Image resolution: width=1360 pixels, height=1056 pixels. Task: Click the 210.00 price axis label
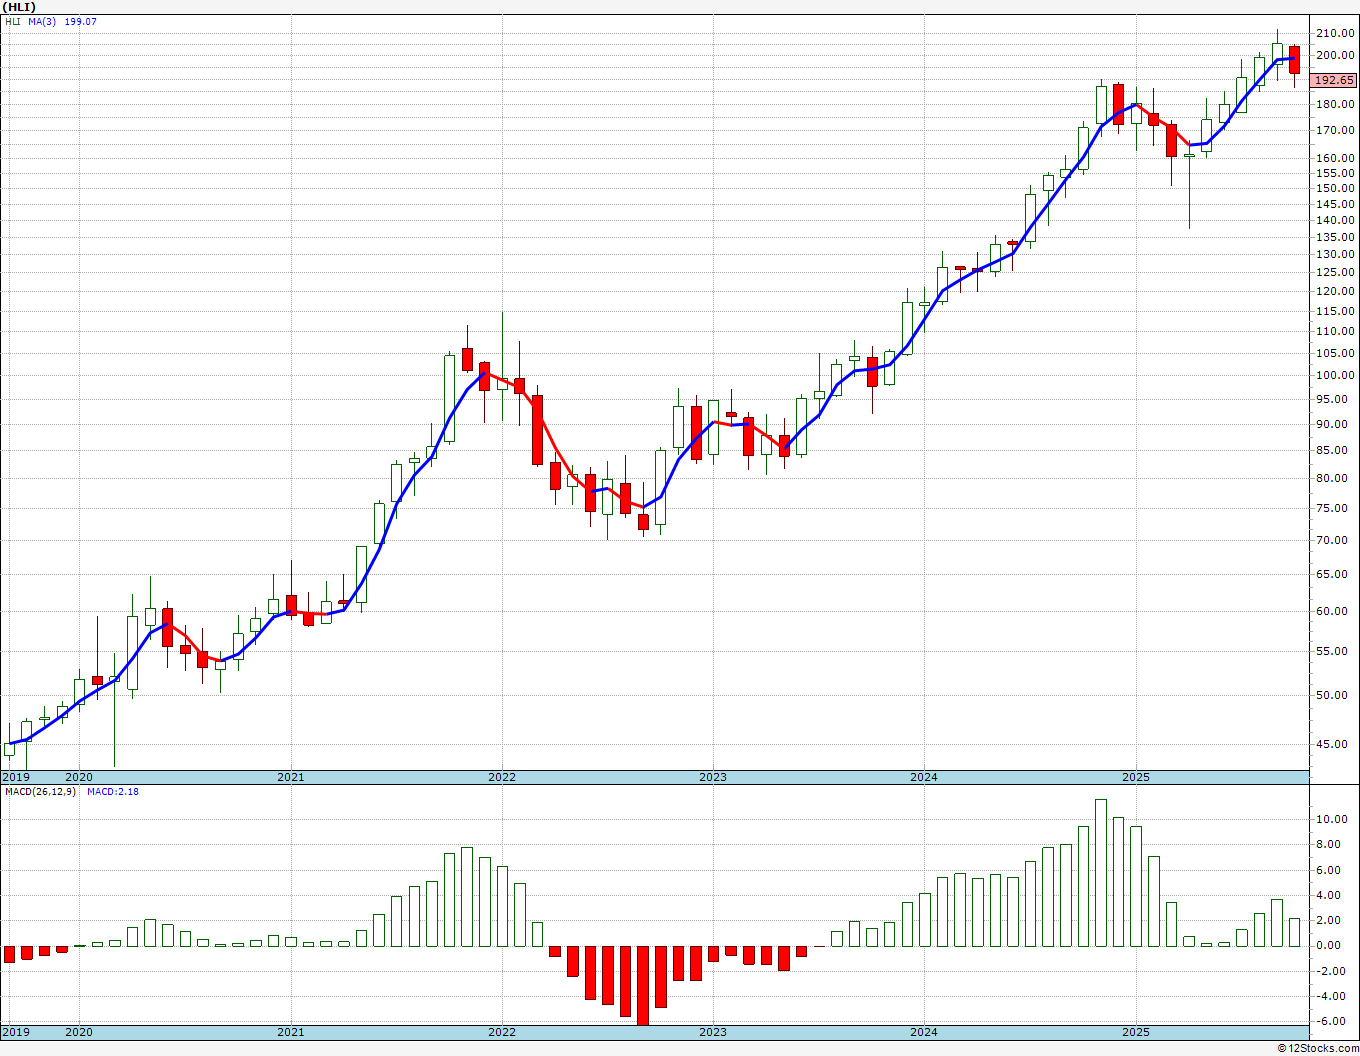pos(1334,33)
